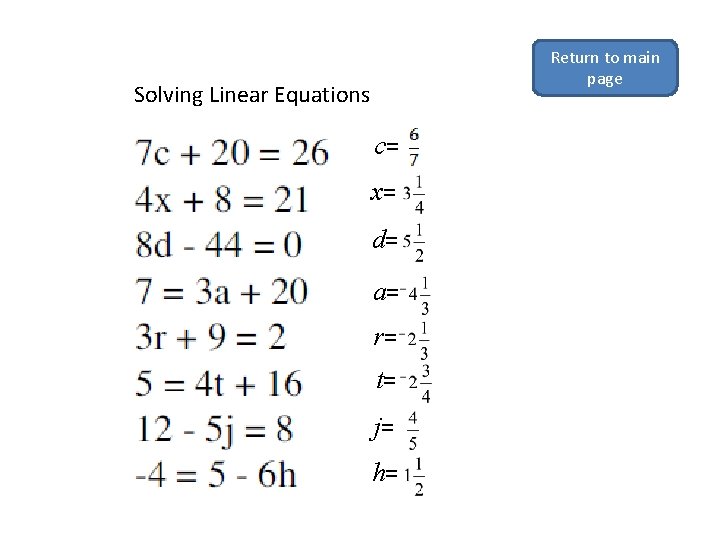This screenshot has width=720, height=540.
Task: Select the answer j = 4/5
Action: coord(396,430)
